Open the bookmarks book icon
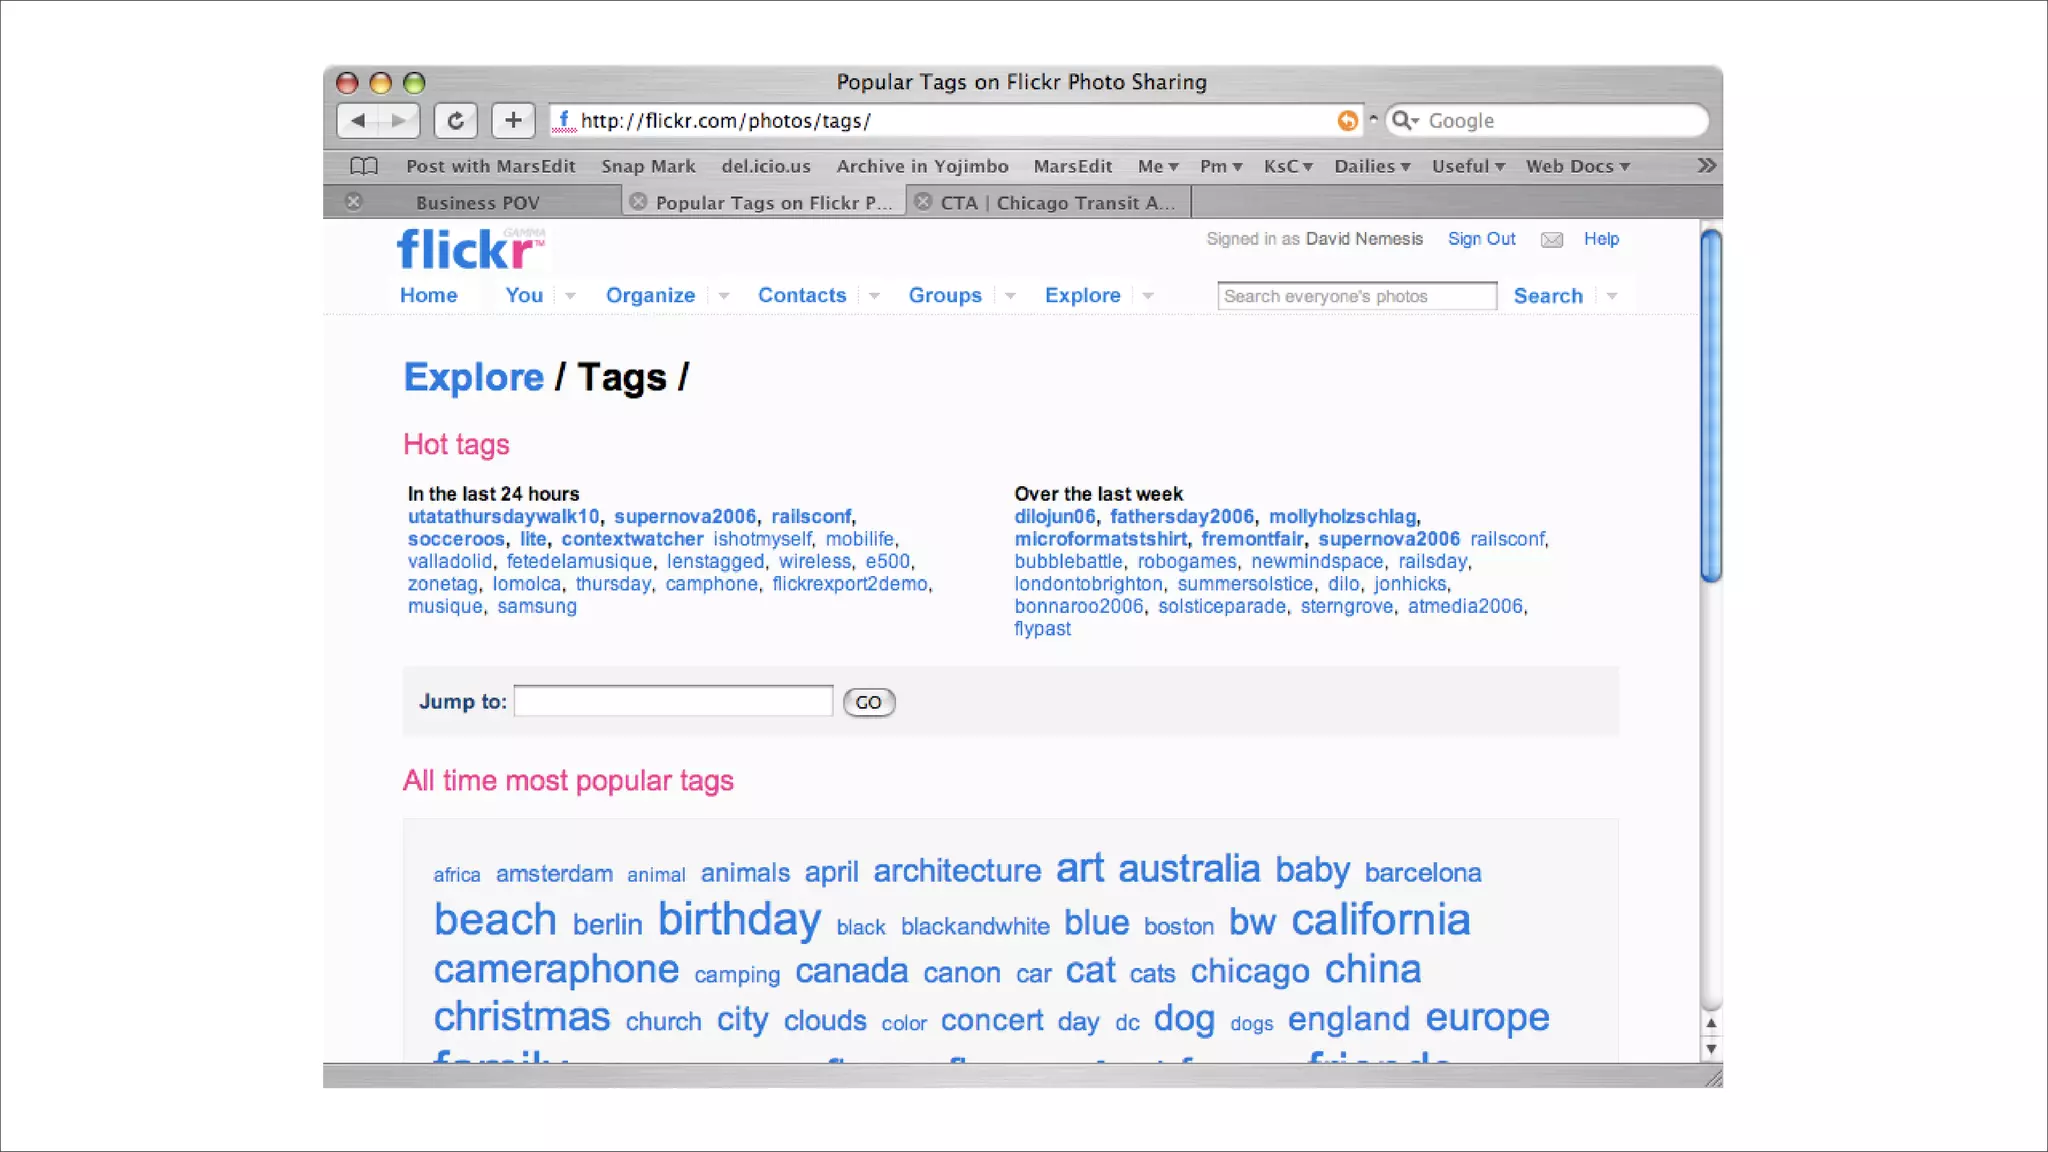This screenshot has height=1152, width=2048. click(x=364, y=166)
